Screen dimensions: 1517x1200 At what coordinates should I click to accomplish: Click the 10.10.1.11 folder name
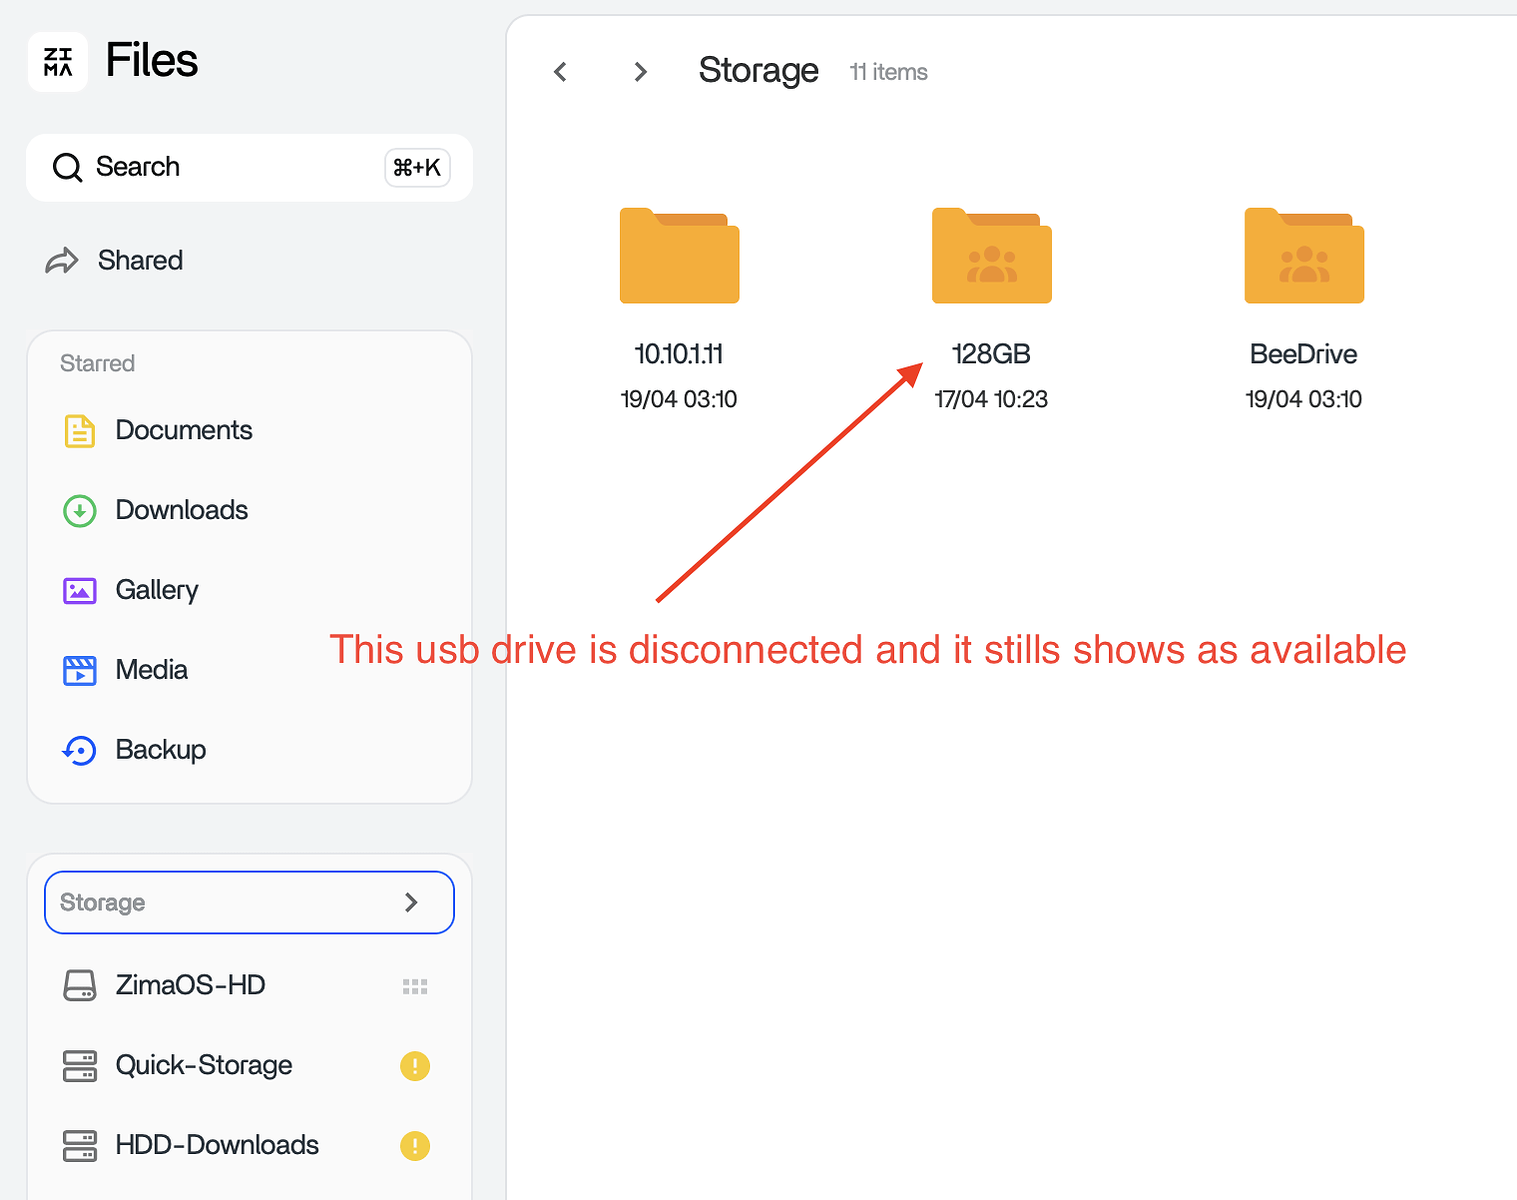point(679,354)
